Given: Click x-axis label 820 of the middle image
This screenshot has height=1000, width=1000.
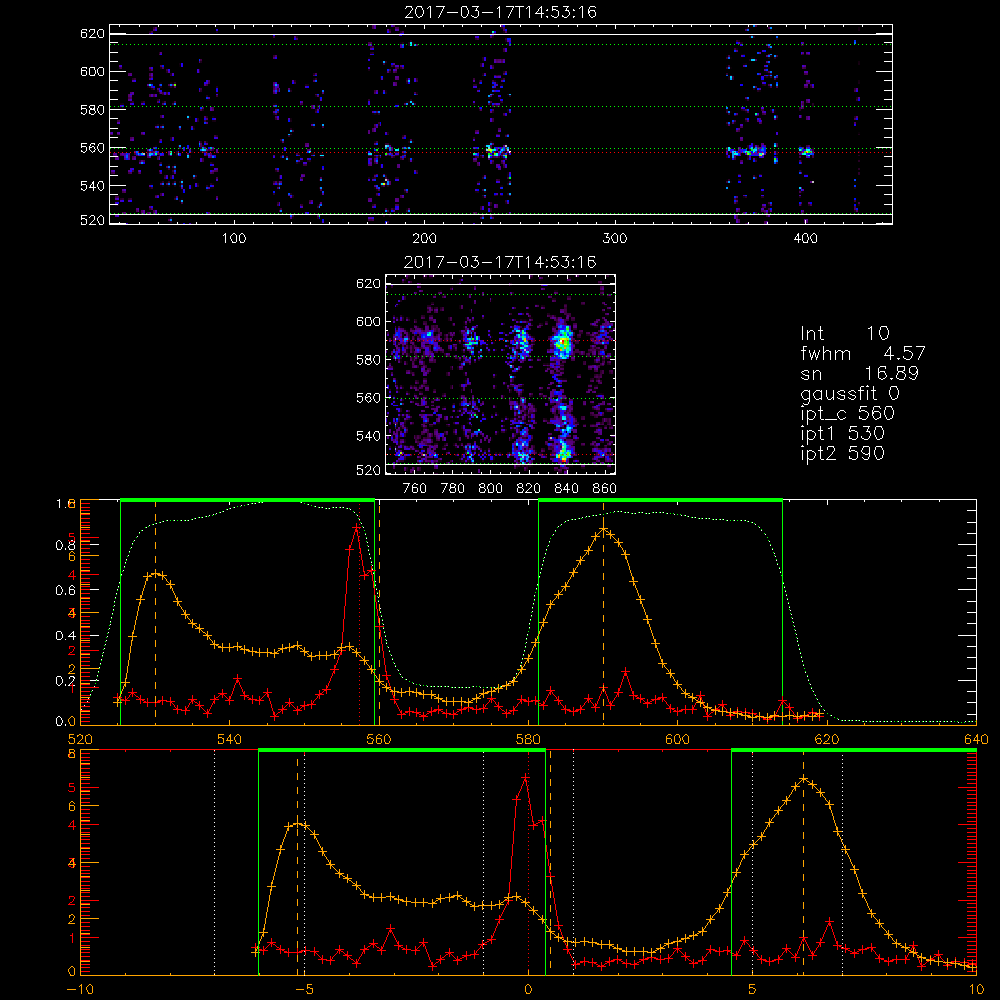Looking at the screenshot, I should click(529, 489).
